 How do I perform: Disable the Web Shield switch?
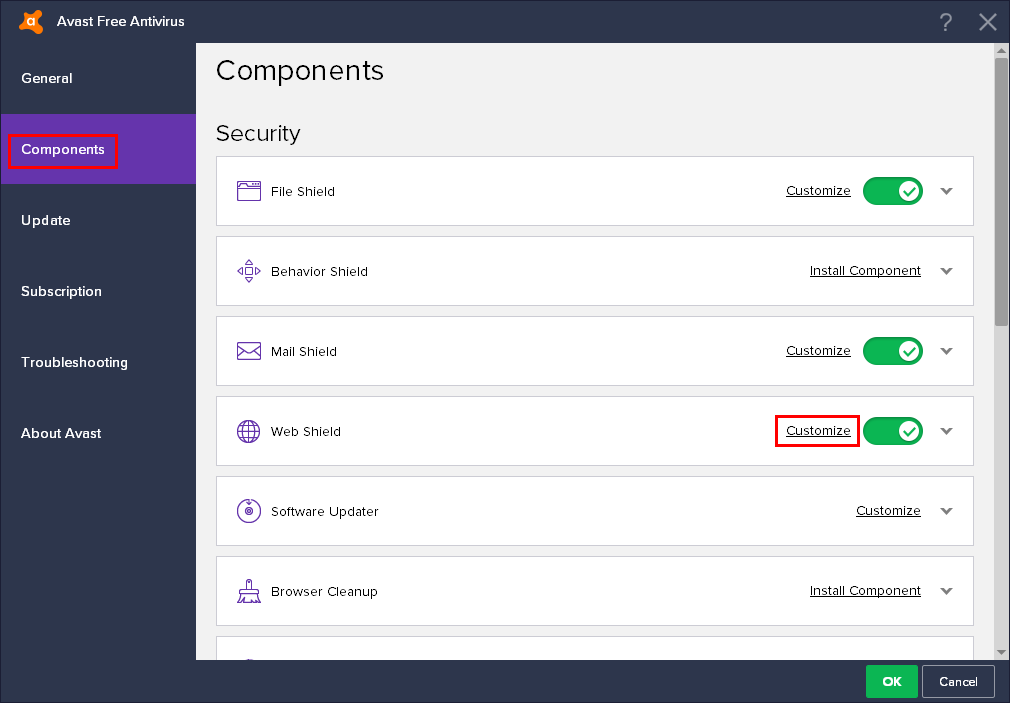[x=893, y=431]
